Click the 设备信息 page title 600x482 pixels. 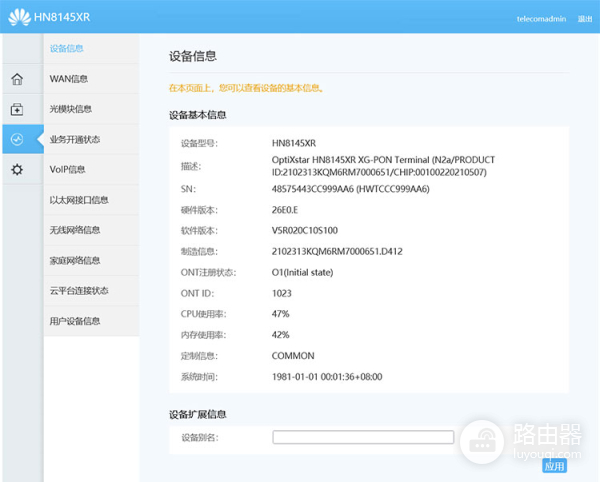click(x=193, y=56)
